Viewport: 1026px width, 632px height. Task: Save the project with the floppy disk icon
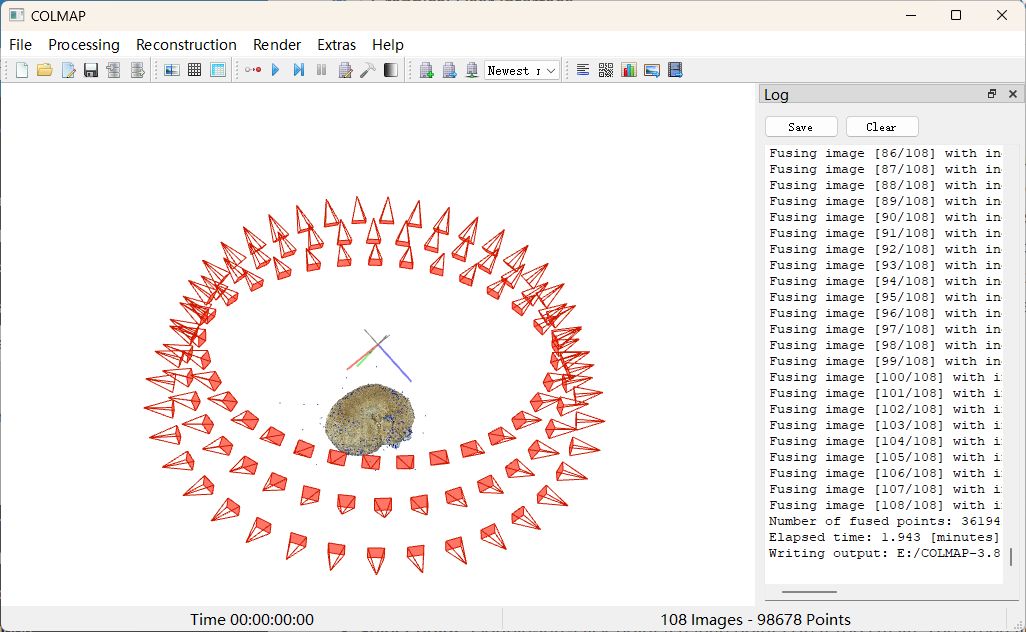pyautogui.click(x=91, y=70)
